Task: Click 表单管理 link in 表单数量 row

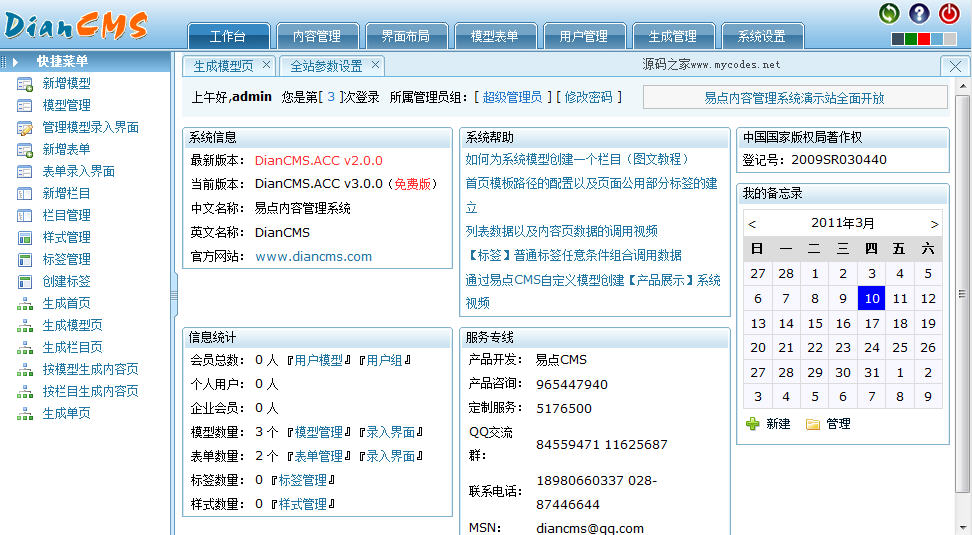Action: coord(319,456)
